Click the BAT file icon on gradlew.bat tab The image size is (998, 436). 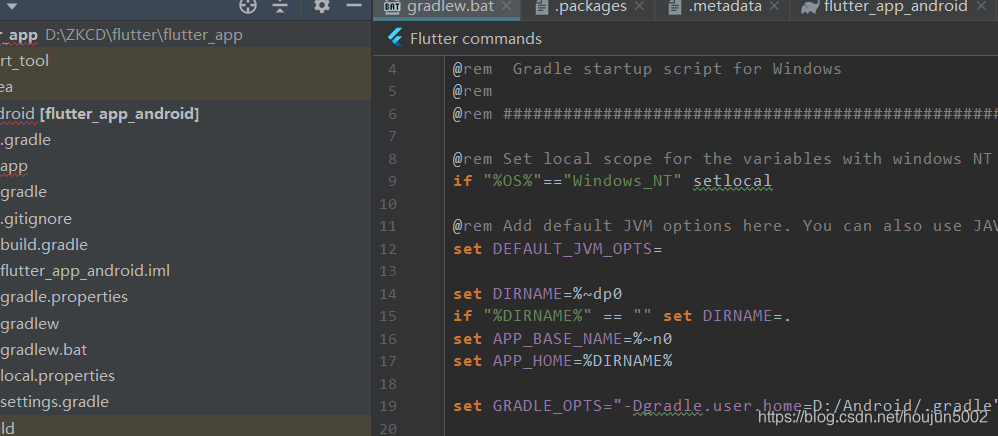392,7
